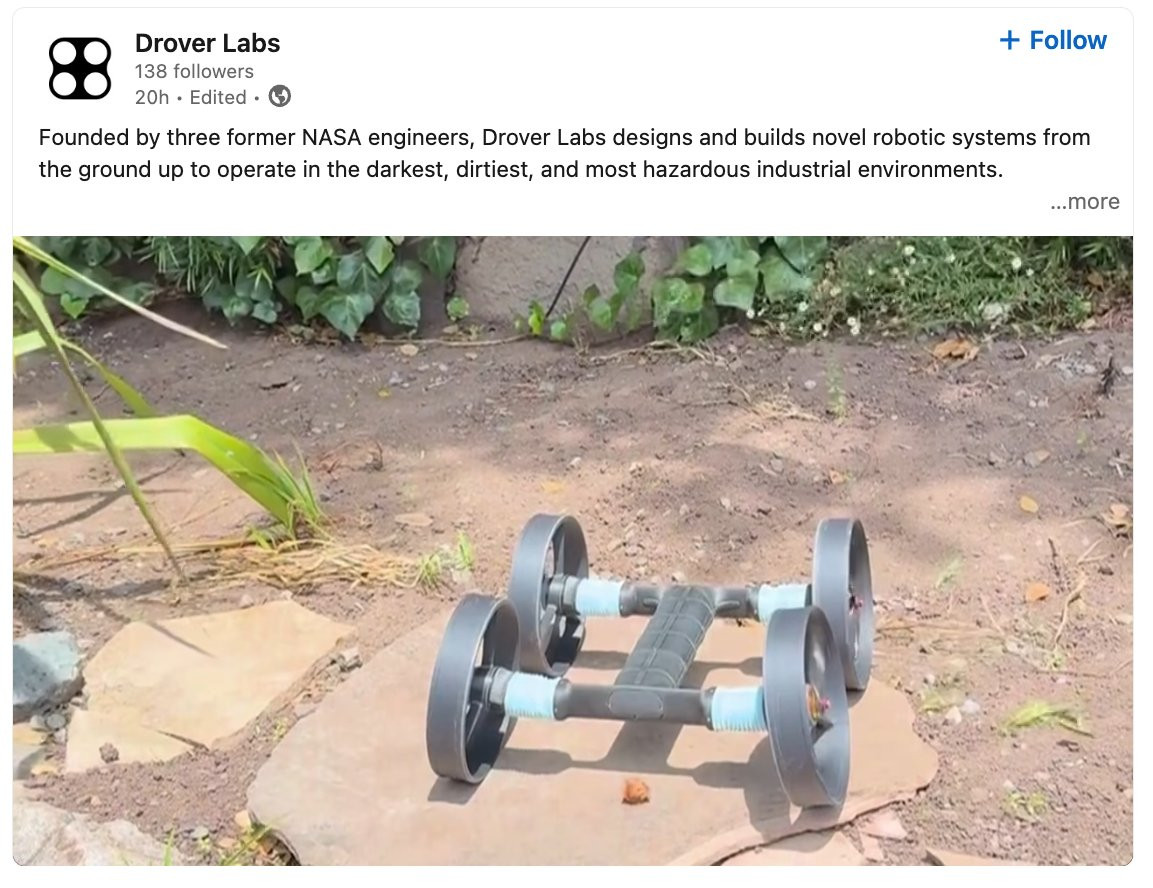The image size is (1153, 888).
Task: Follow the Drover Labs page
Action: click(1053, 40)
